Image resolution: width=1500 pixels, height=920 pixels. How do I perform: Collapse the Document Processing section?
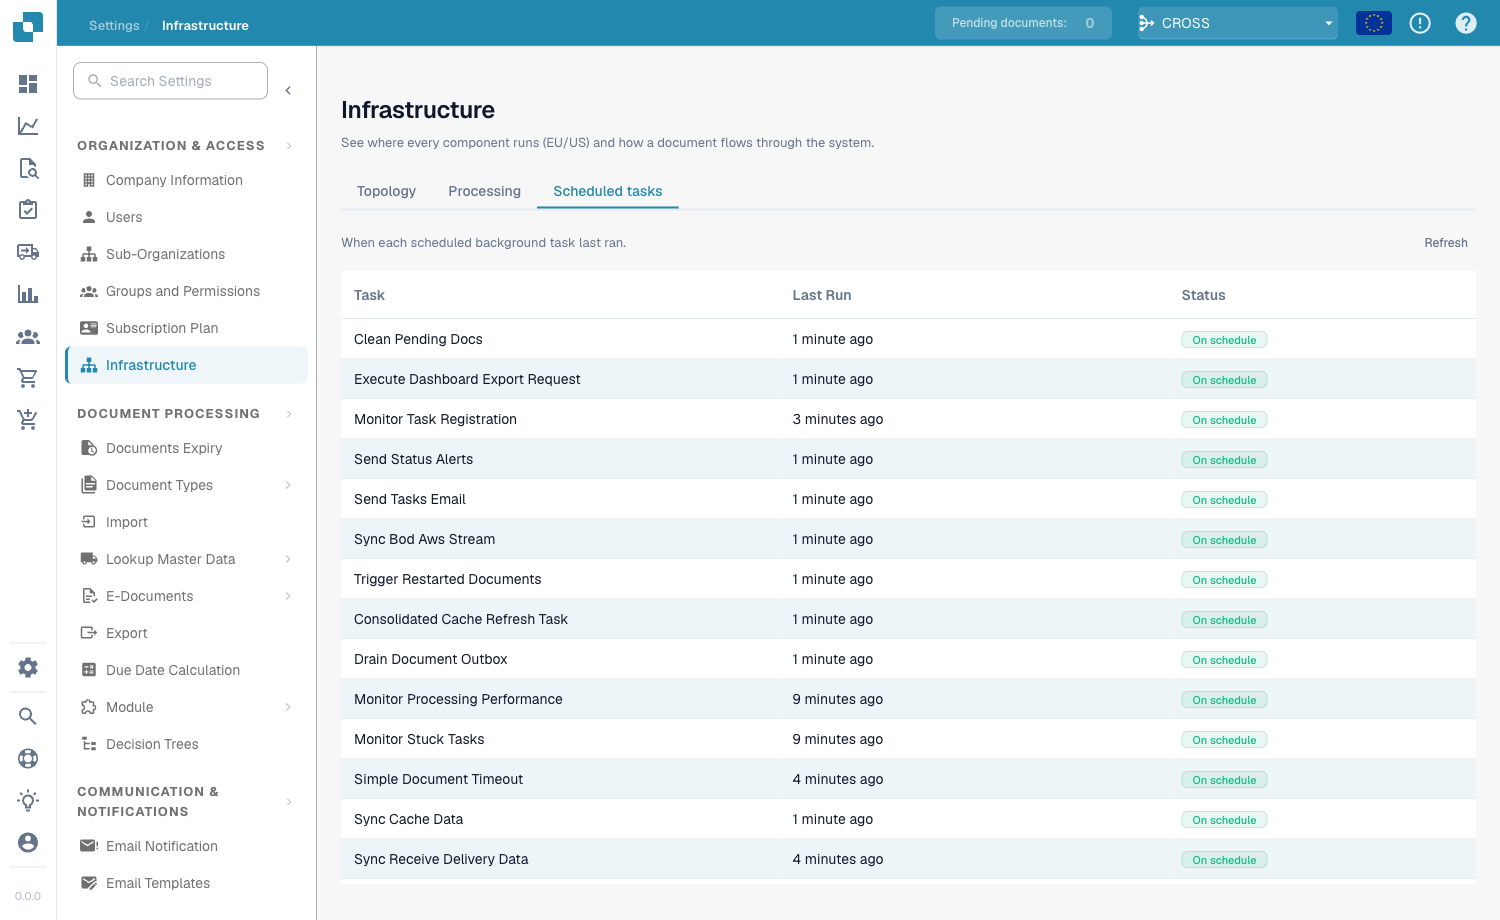[289, 414]
